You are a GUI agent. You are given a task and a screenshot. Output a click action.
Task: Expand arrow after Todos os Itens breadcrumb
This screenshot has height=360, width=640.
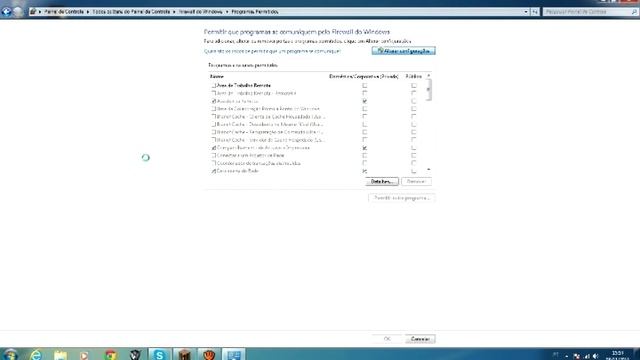click(x=174, y=12)
